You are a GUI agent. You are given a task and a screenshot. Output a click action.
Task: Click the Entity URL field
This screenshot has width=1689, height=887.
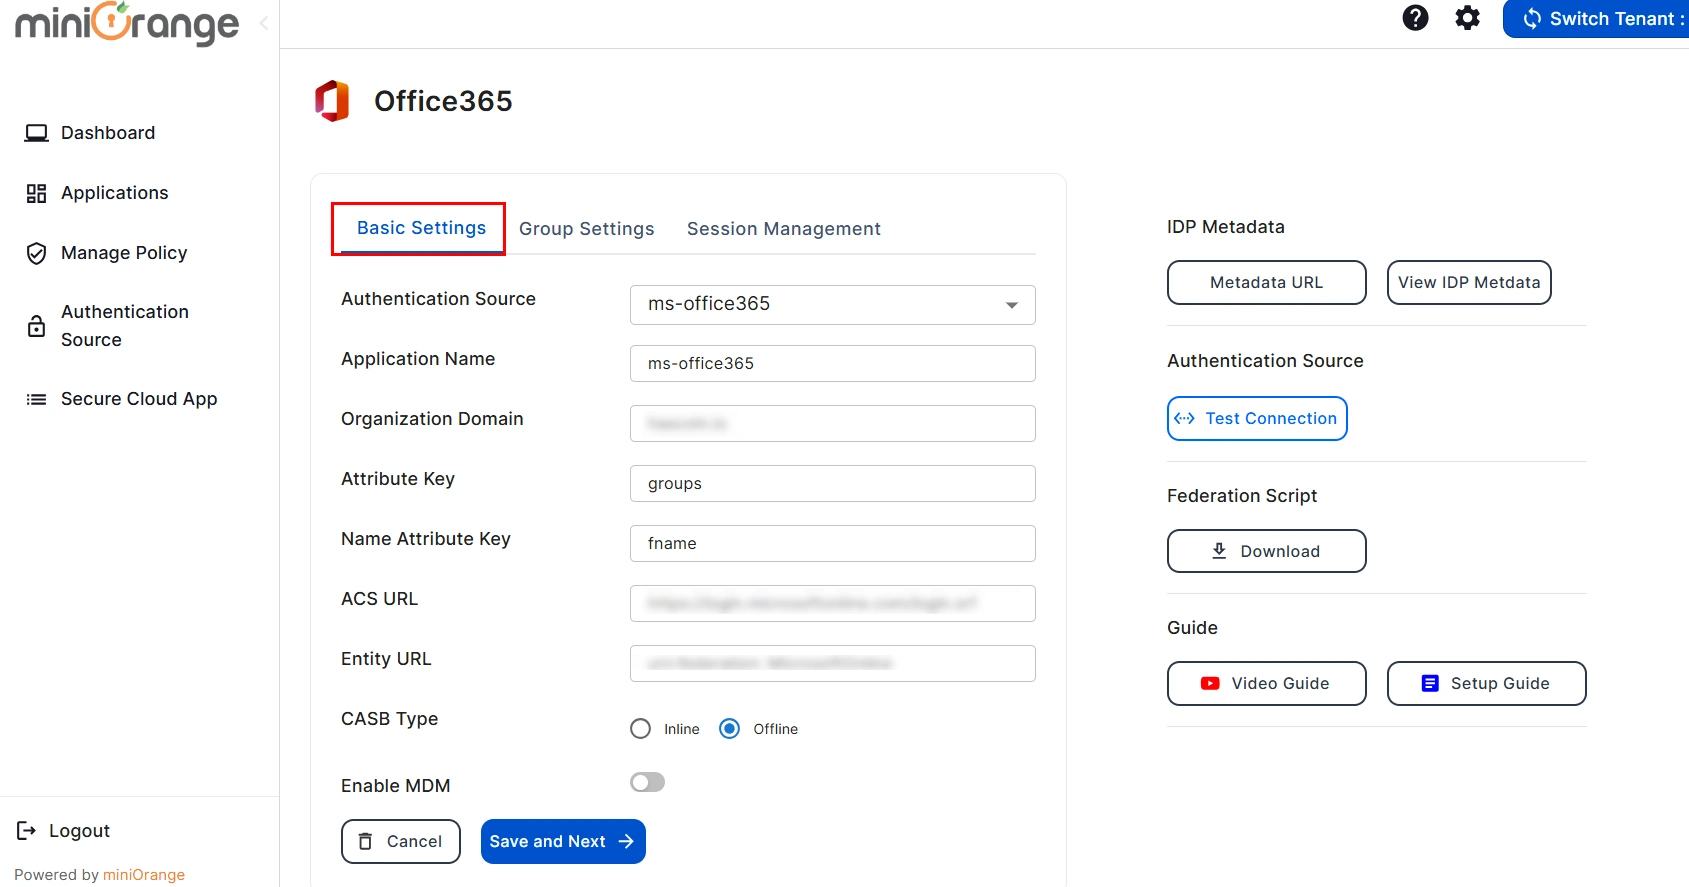(832, 664)
